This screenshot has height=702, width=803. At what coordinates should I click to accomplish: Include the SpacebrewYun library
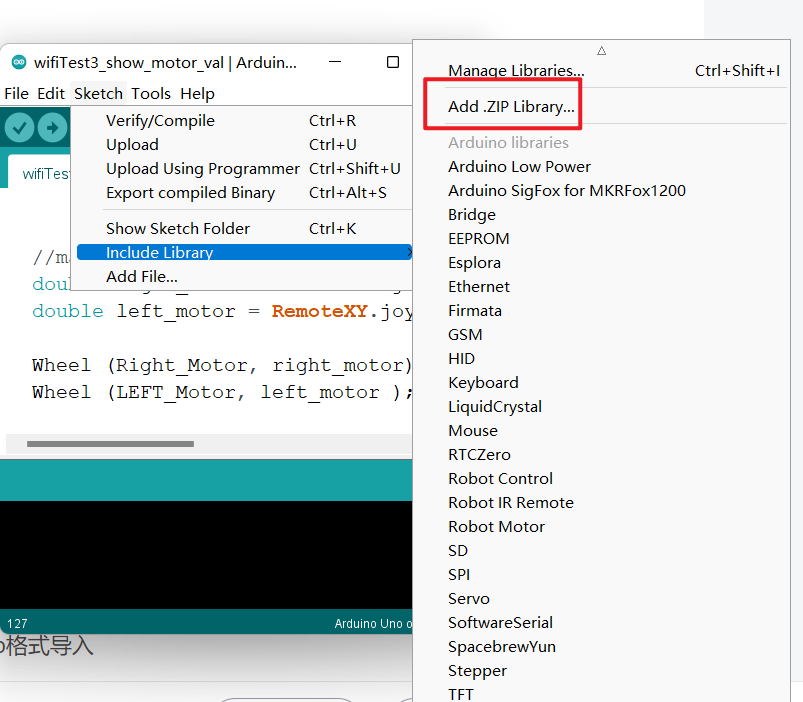(602, 647)
